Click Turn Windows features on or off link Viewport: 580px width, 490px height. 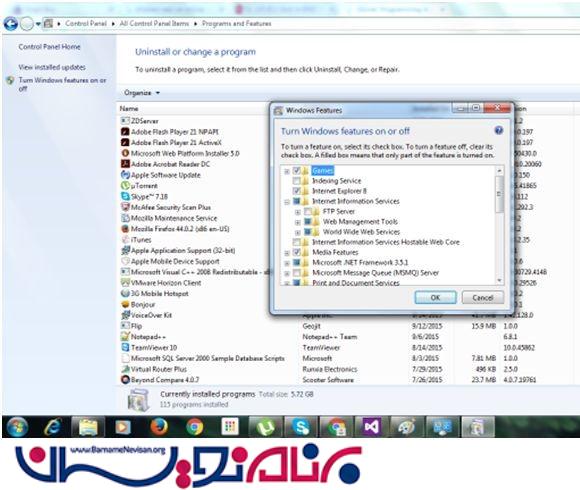point(62,84)
